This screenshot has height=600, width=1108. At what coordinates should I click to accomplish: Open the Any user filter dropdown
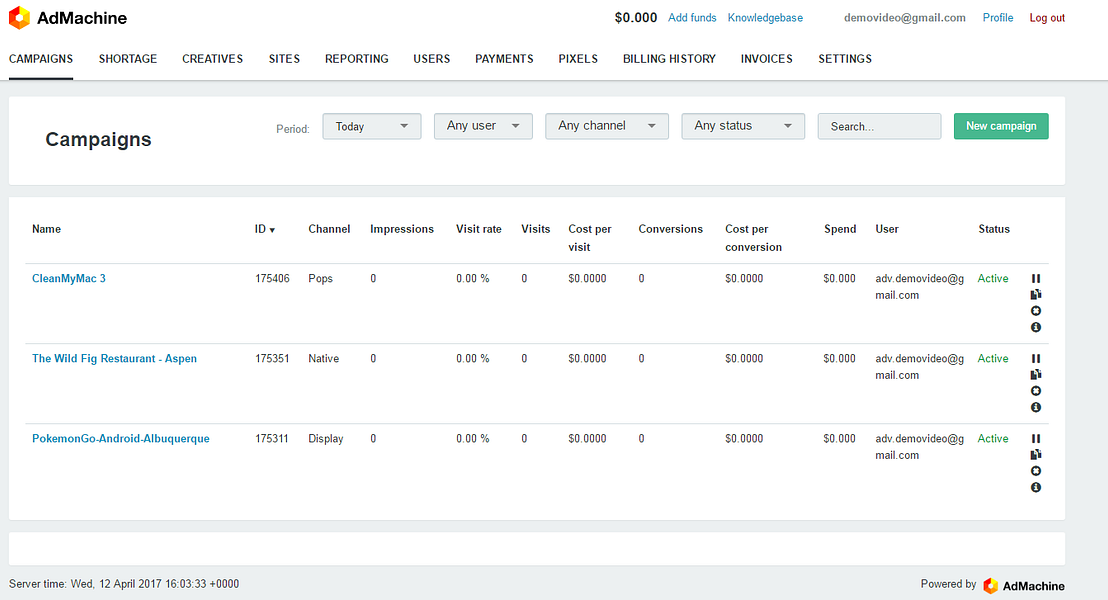pos(483,126)
